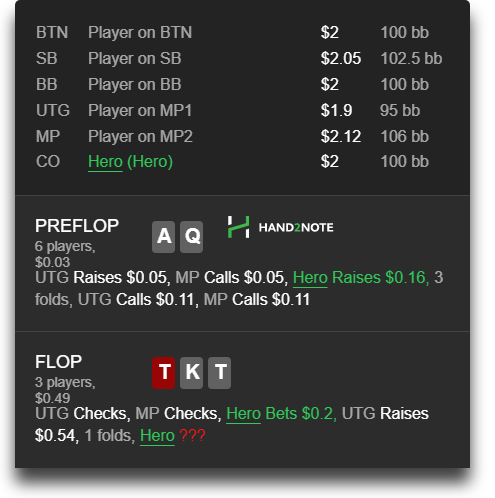Image resolution: width=495 pixels, height=498 pixels.
Task: Click the 102.5 bb stack value
Action: pyautogui.click(x=411, y=59)
